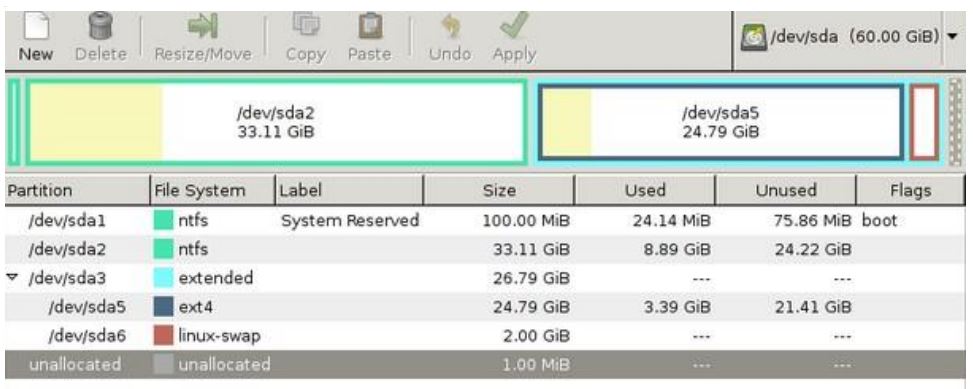
Task: Select /dev/sda5 block in the disk map
Action: pos(720,122)
